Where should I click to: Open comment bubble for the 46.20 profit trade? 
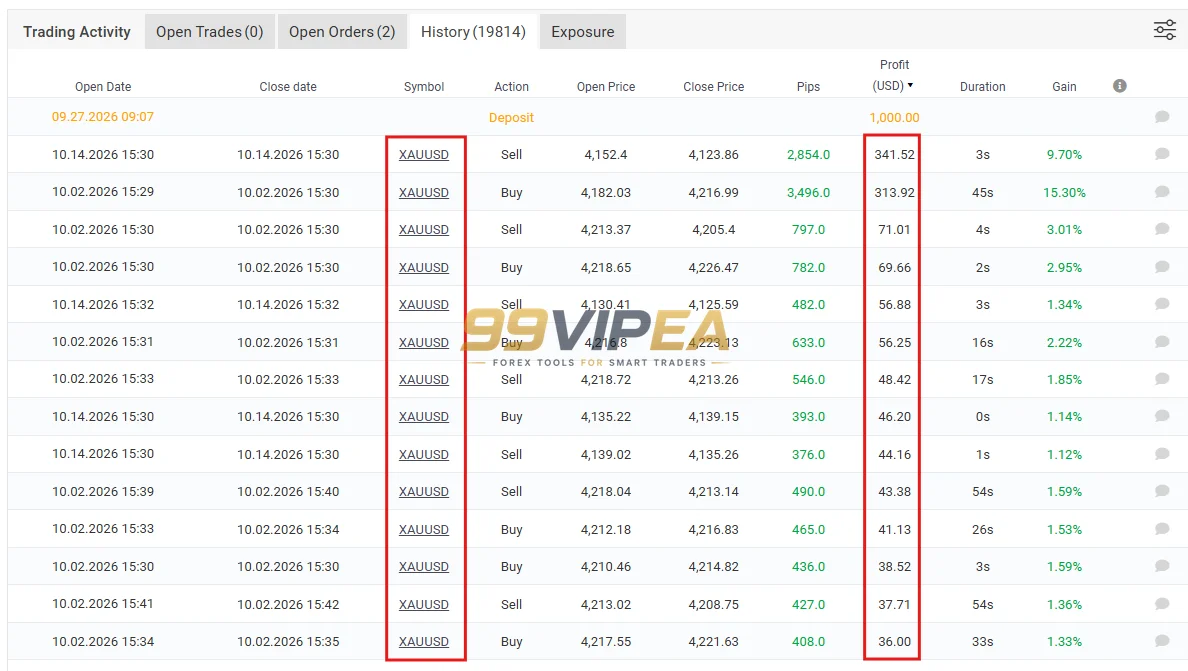(x=1161, y=416)
